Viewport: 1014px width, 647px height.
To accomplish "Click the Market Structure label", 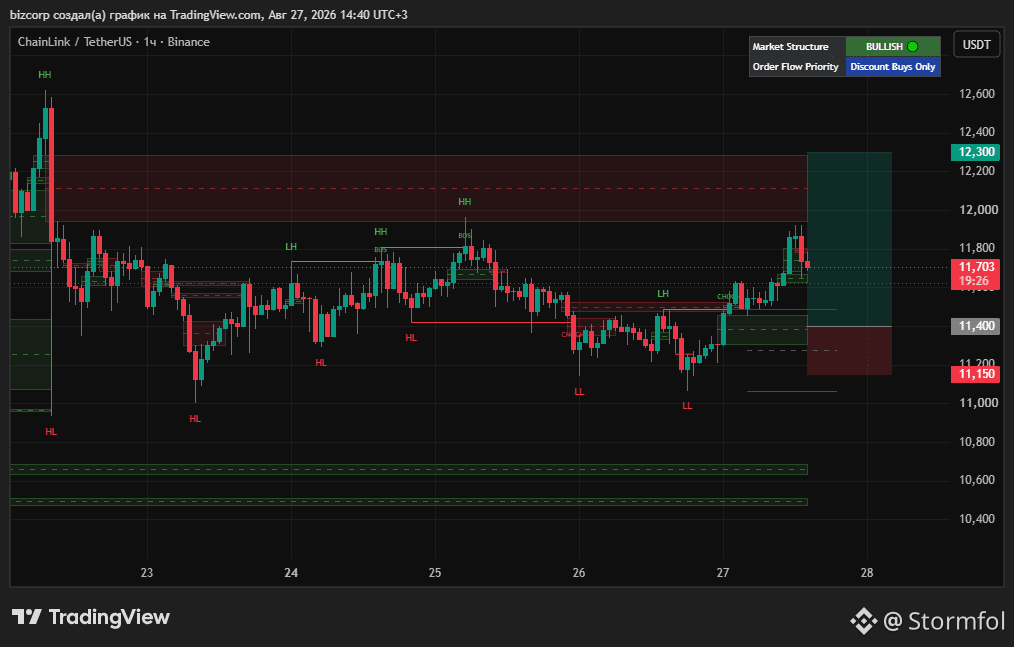I will (790, 47).
